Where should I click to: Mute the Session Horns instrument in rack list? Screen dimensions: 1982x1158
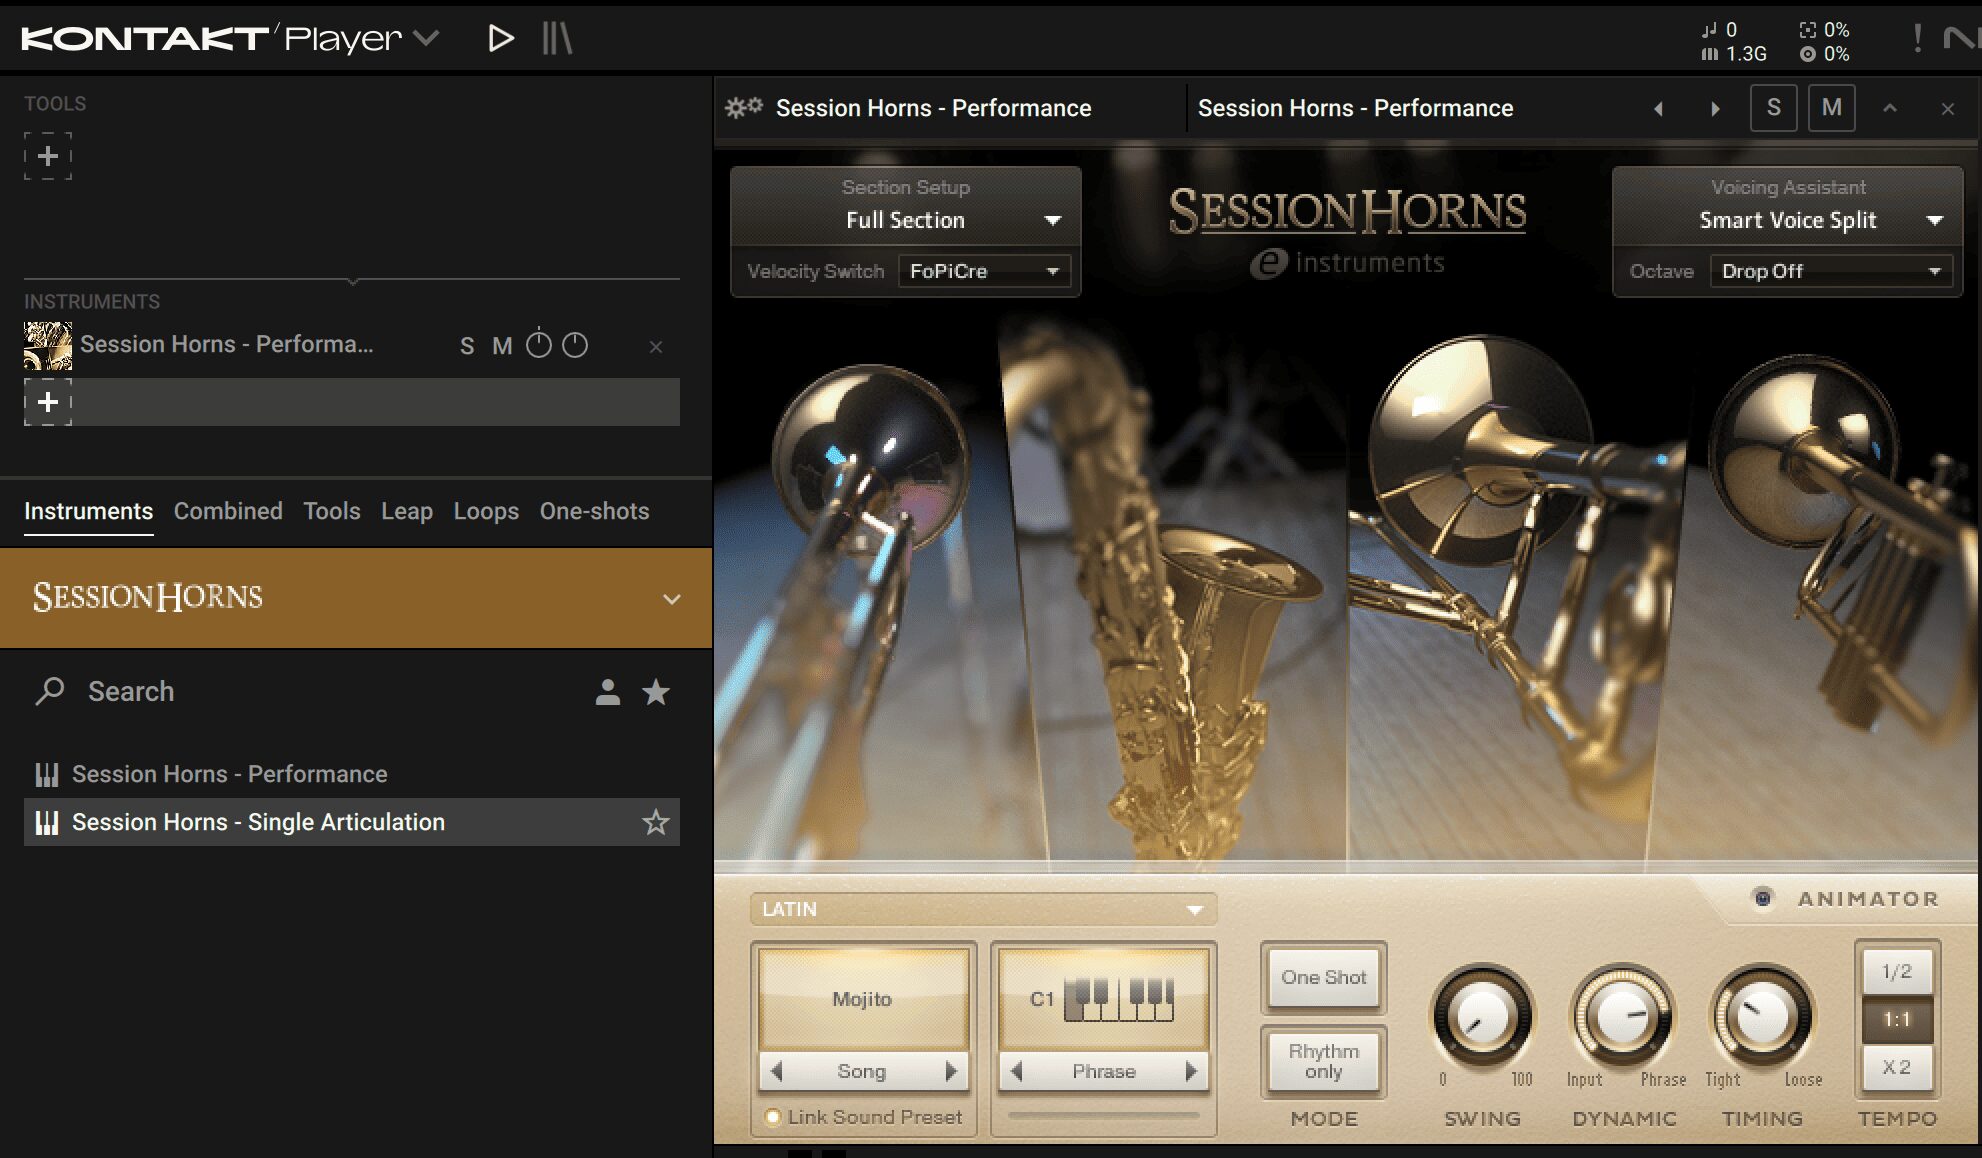click(502, 346)
